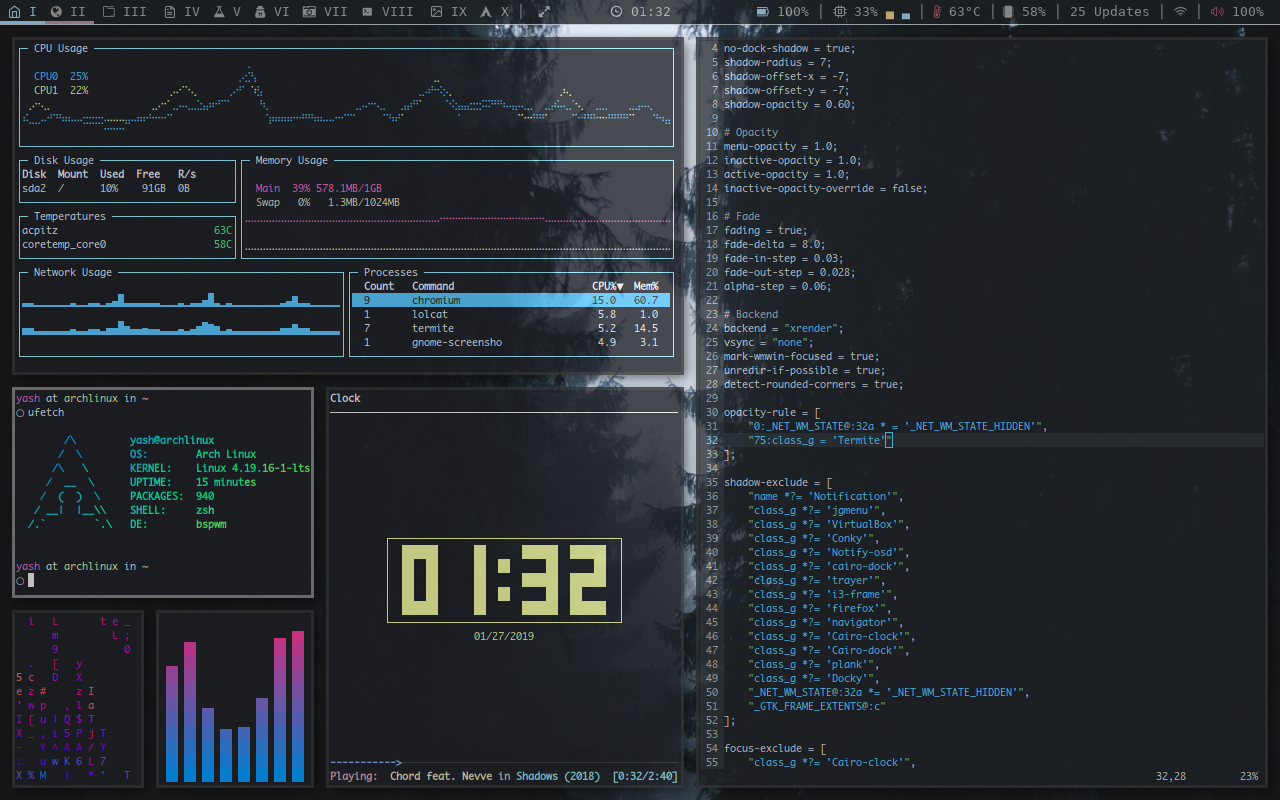Screen dimensions: 1280x800
Task: Click the image workspace IX icon
Action: pos(434,12)
